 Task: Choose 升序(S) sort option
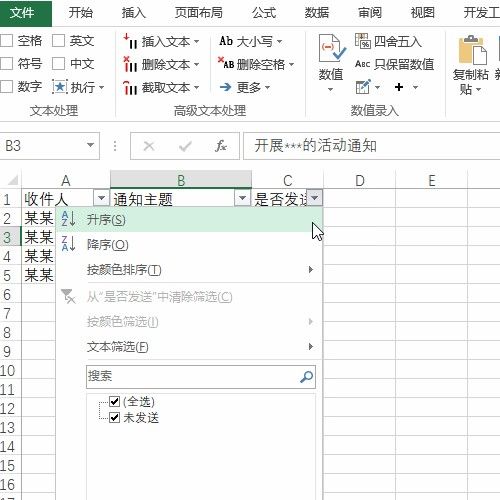pos(189,220)
